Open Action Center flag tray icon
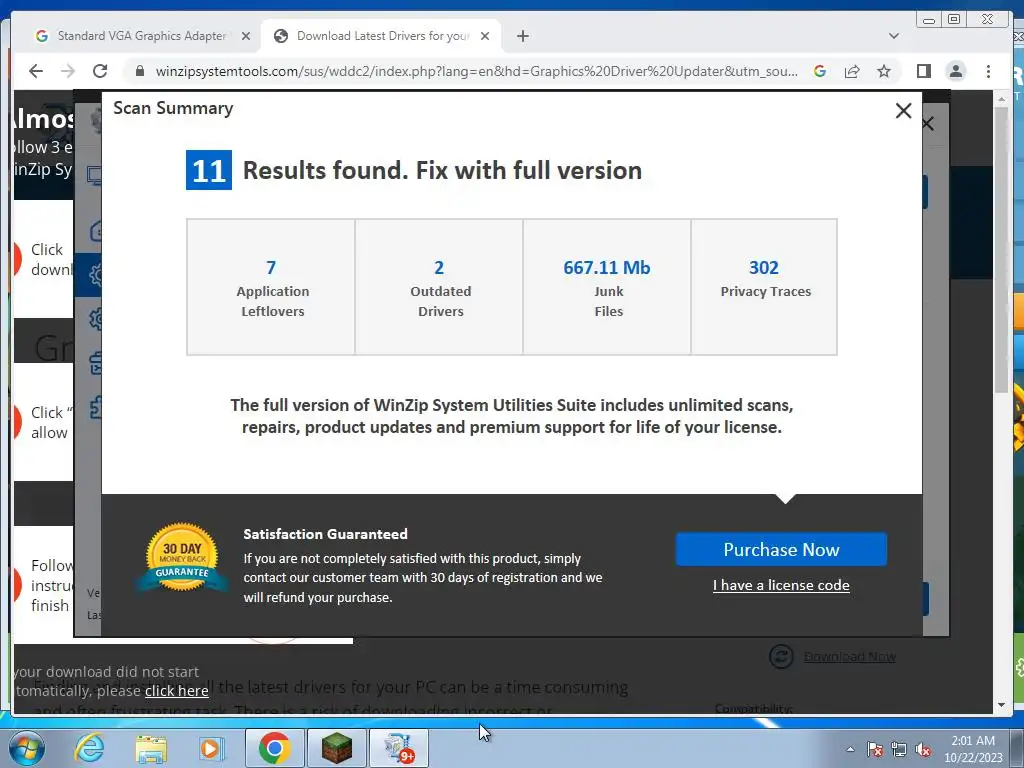 pyautogui.click(x=875, y=750)
